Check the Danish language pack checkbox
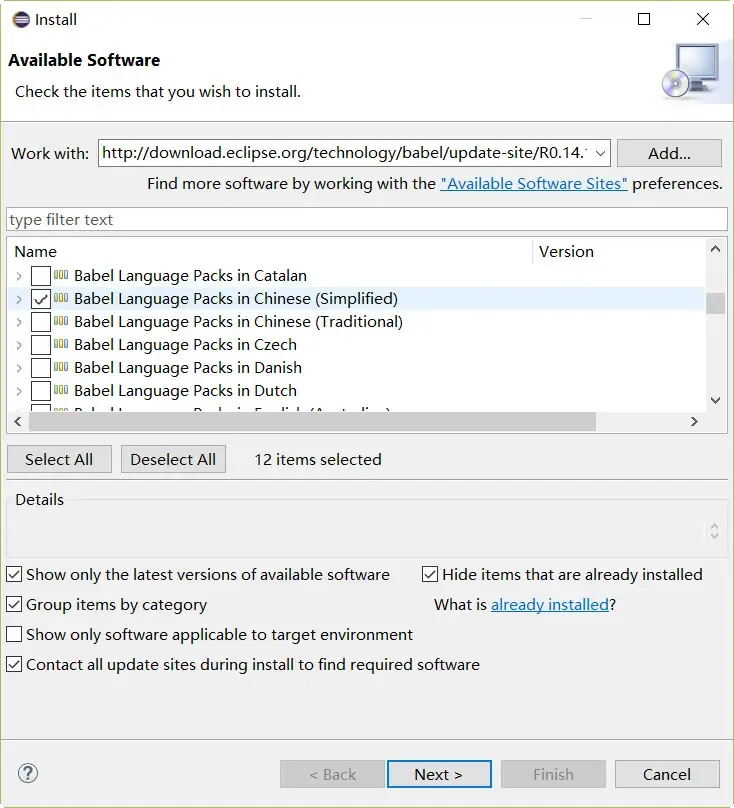Viewport: 734px width, 808px height. point(41,367)
